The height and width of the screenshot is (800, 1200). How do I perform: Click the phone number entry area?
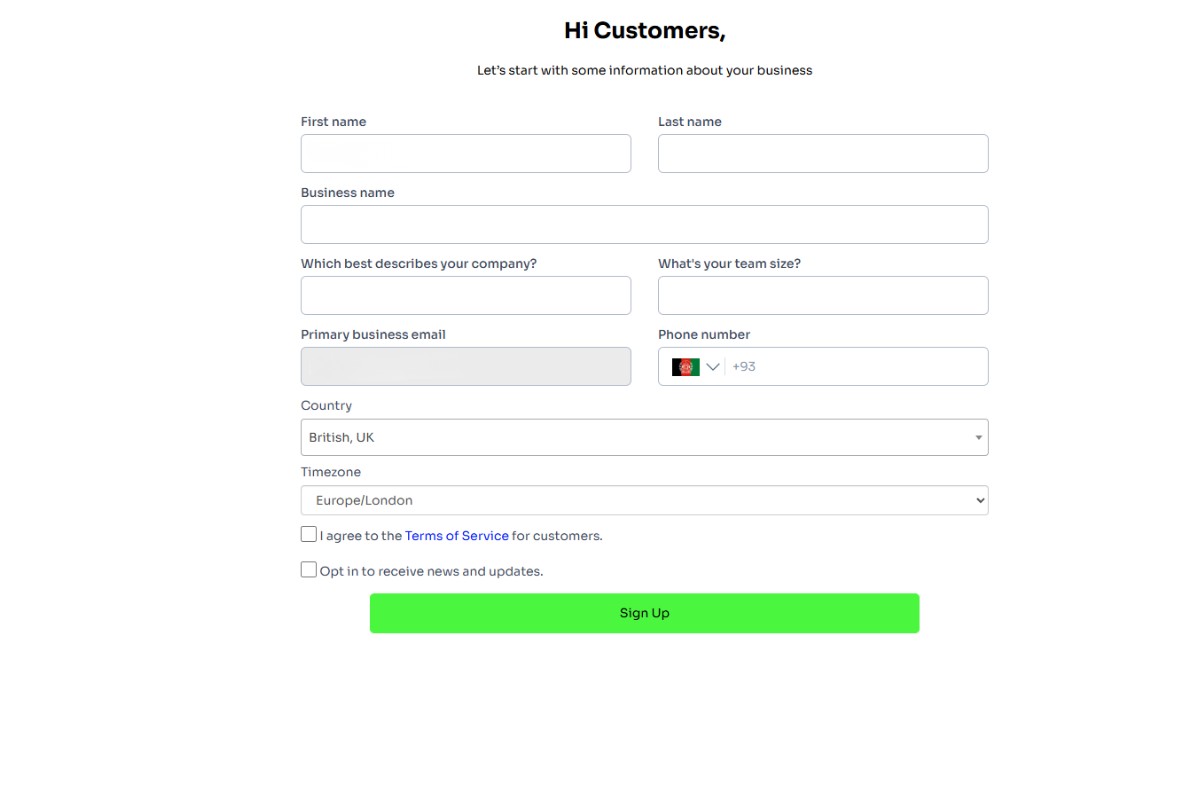[860, 366]
